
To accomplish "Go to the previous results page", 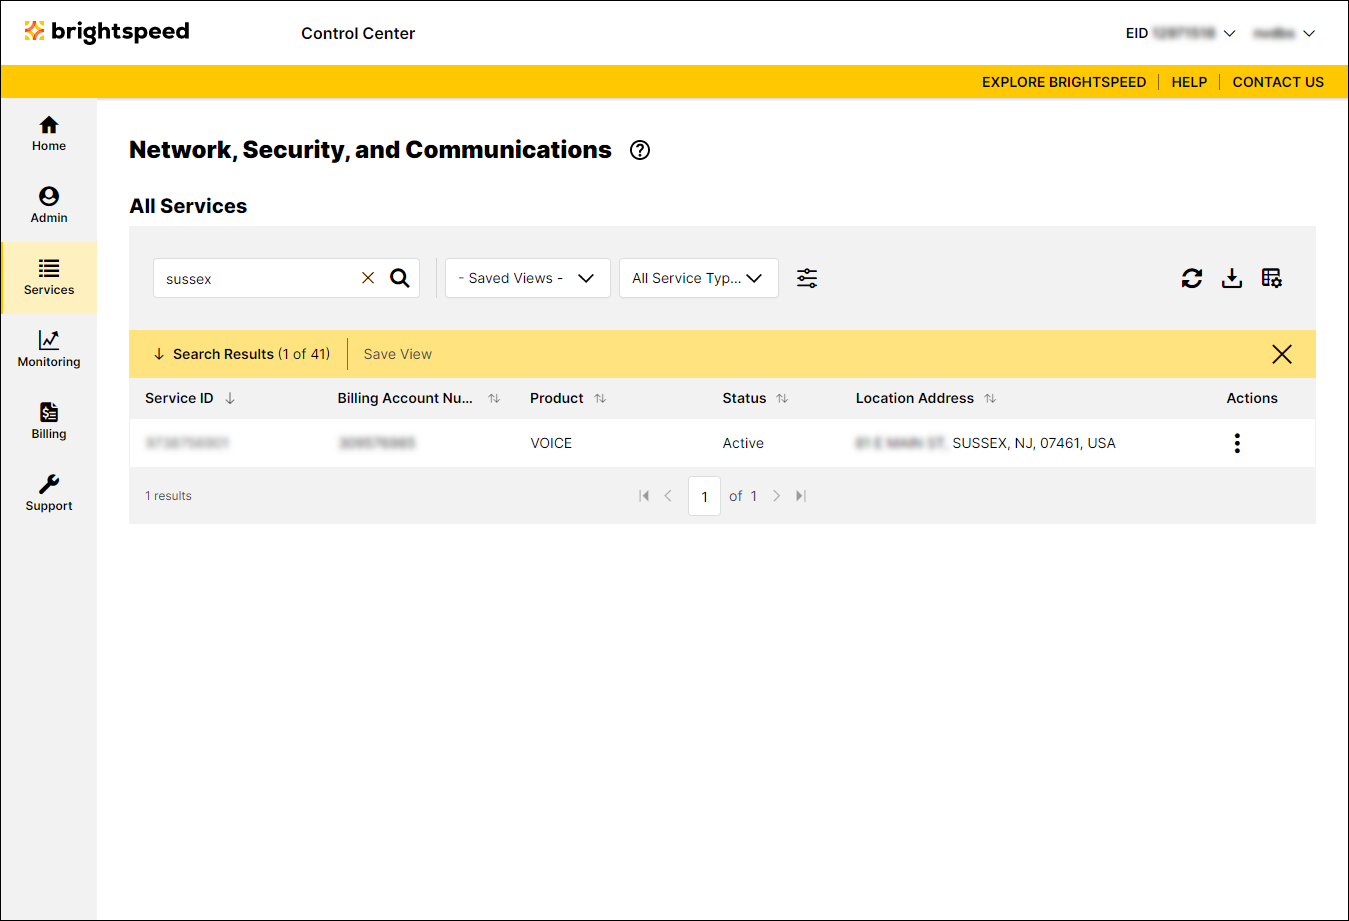I will (668, 496).
